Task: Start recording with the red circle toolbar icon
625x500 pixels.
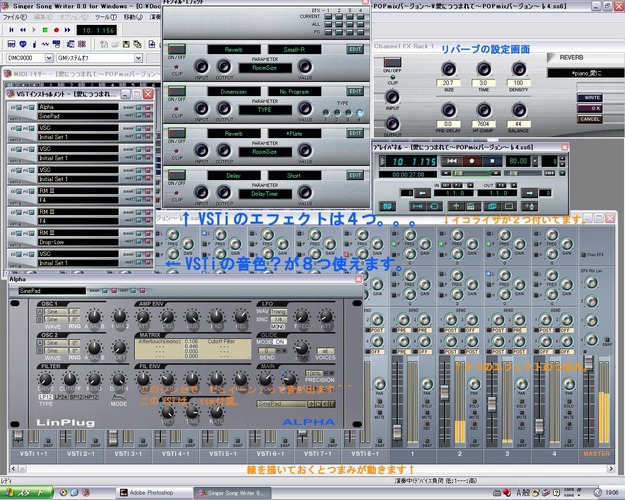Action: pos(56,30)
